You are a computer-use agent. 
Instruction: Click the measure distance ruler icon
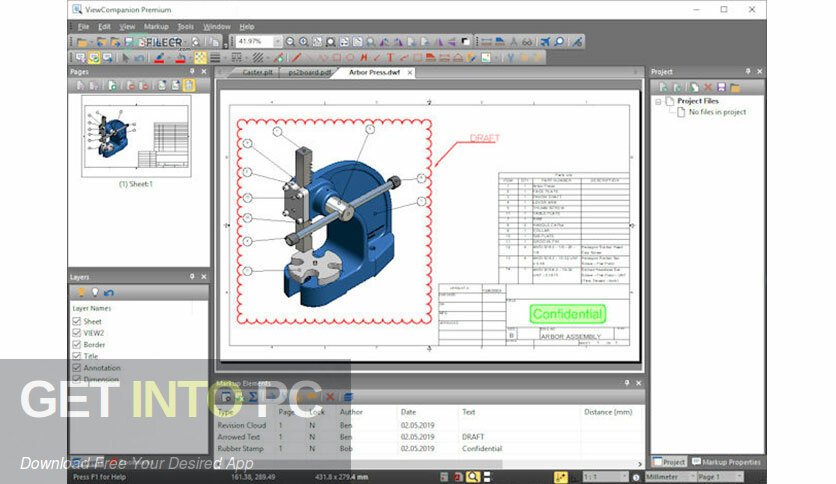[487, 42]
